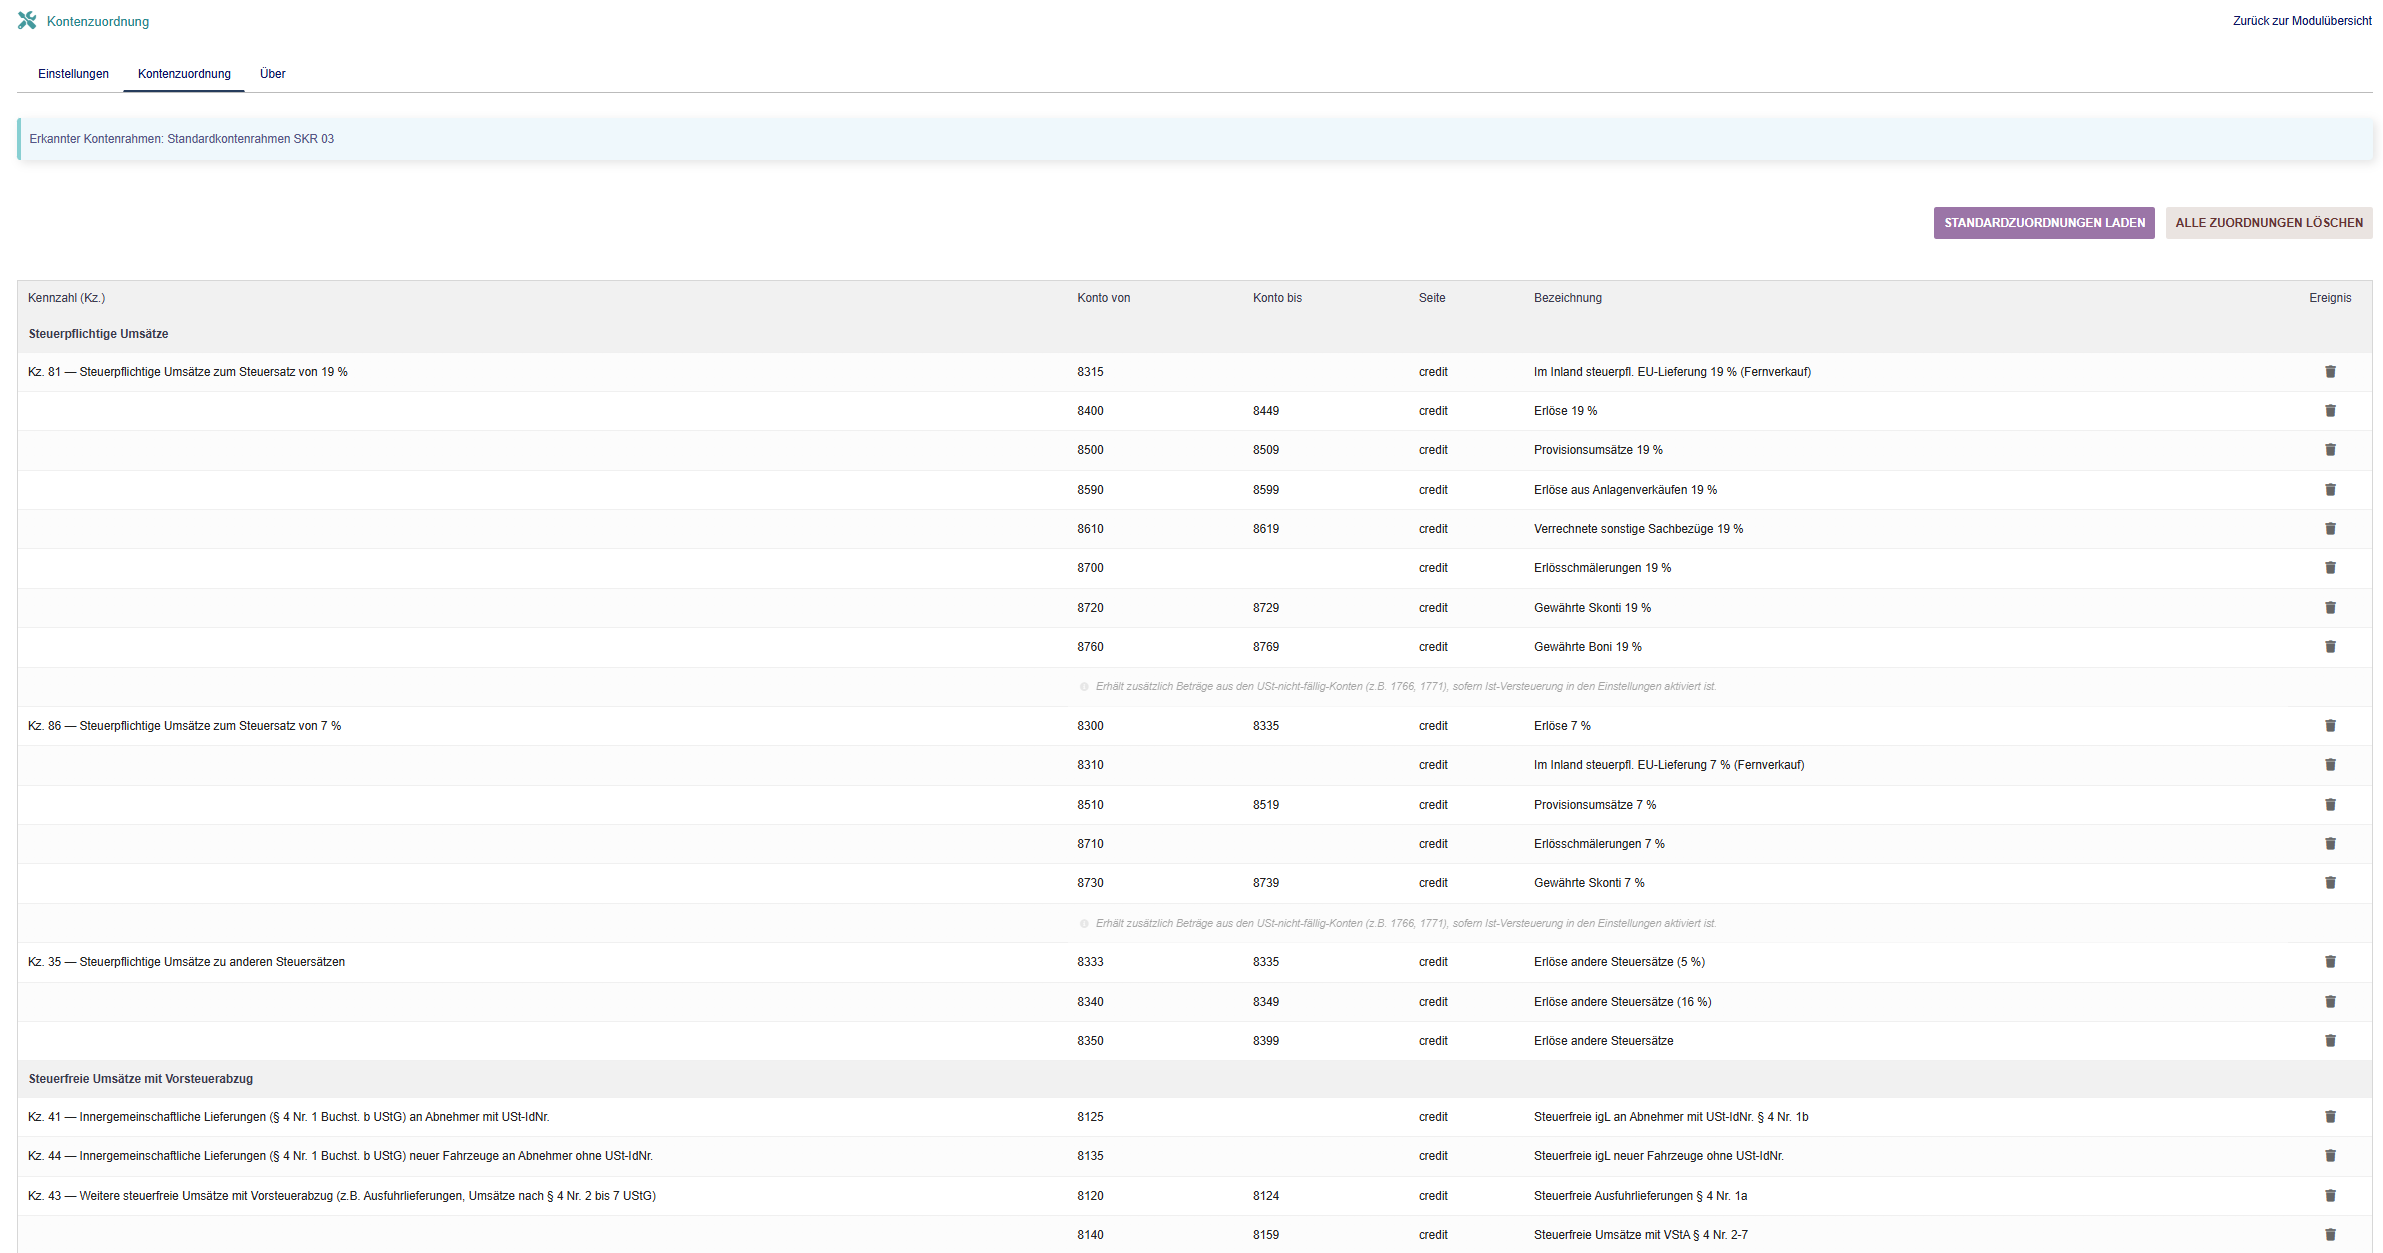Image resolution: width=2383 pixels, height=1253 pixels.
Task: Delete the Erlöse 19 % row
Action: 2330,411
